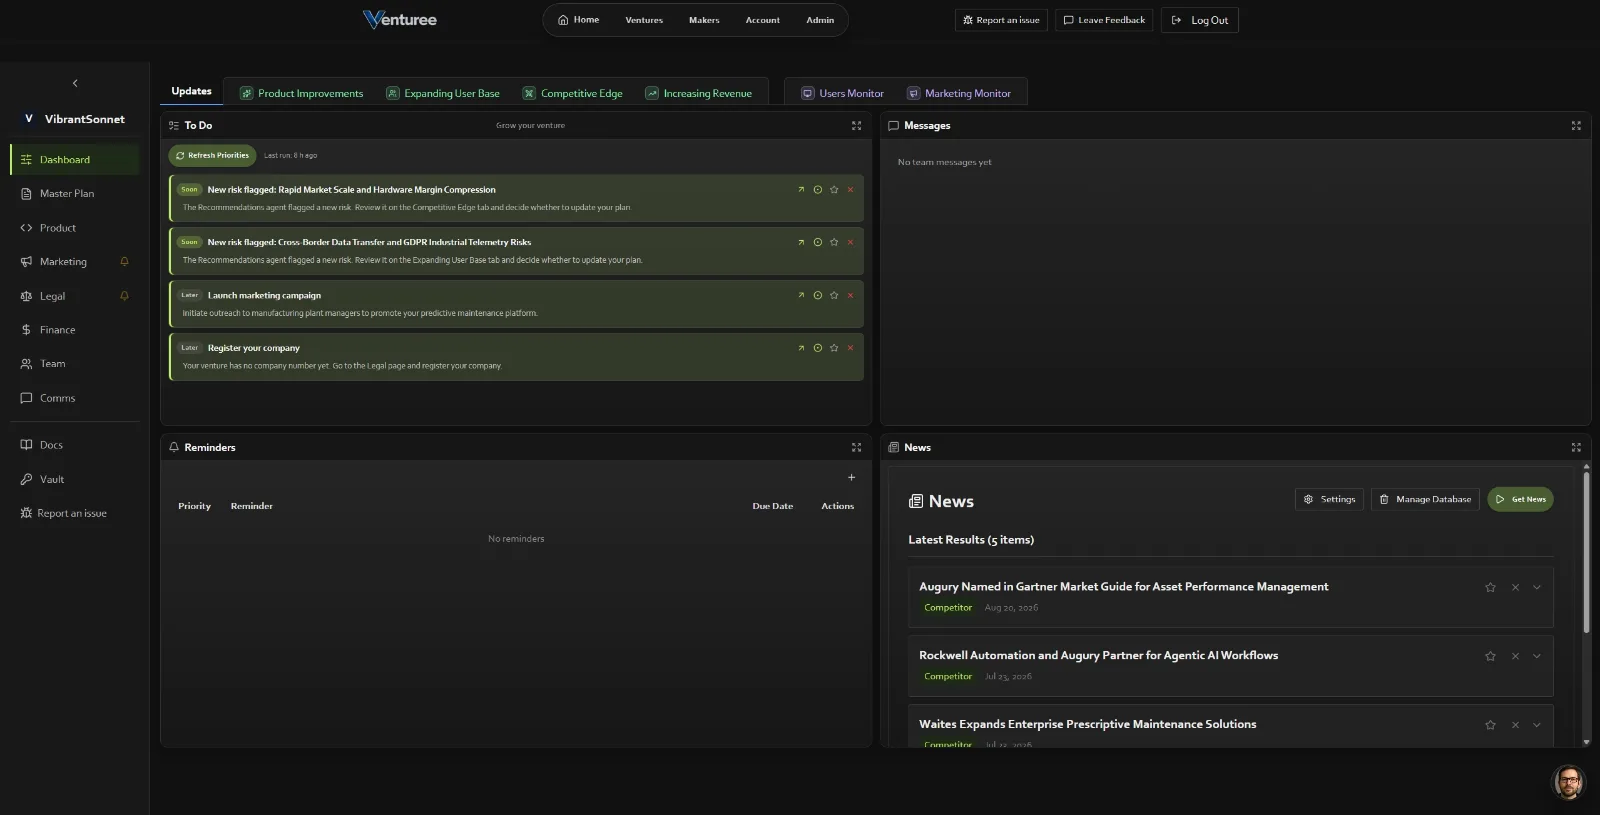Switch to the Competitive Edge tab
This screenshot has width=1600, height=815.
pos(572,93)
